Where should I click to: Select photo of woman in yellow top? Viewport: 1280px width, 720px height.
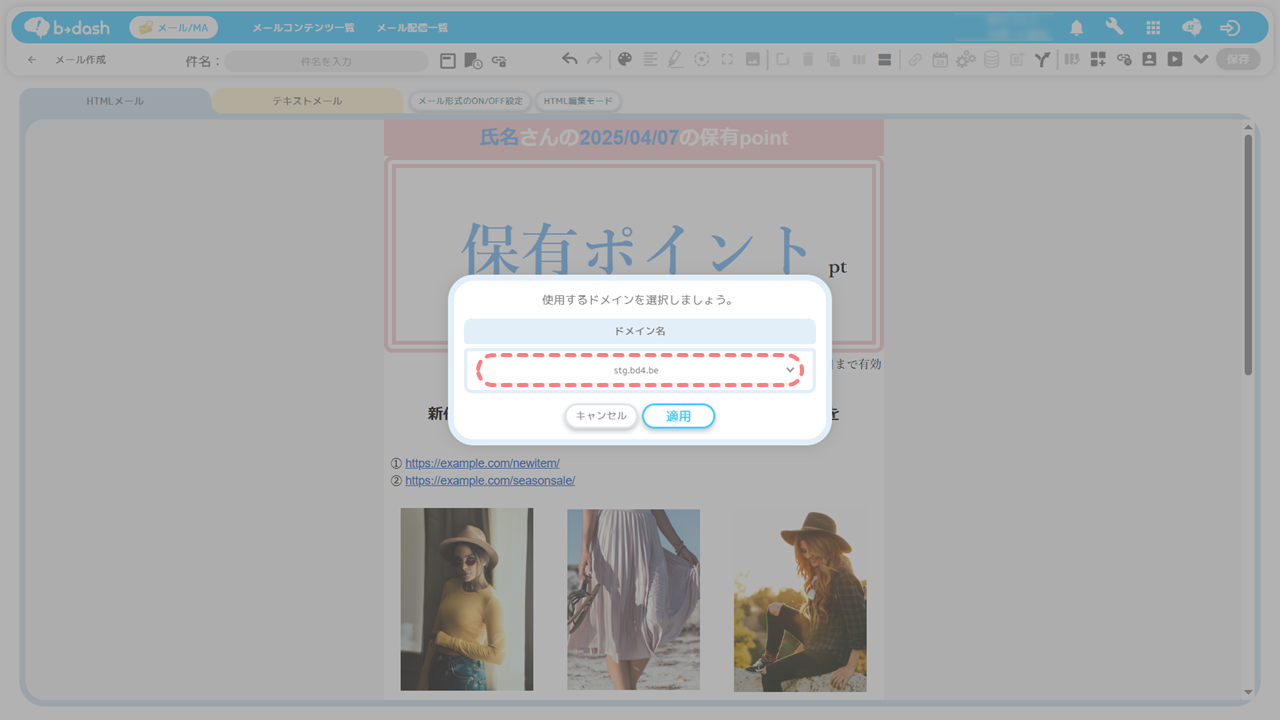tap(467, 599)
